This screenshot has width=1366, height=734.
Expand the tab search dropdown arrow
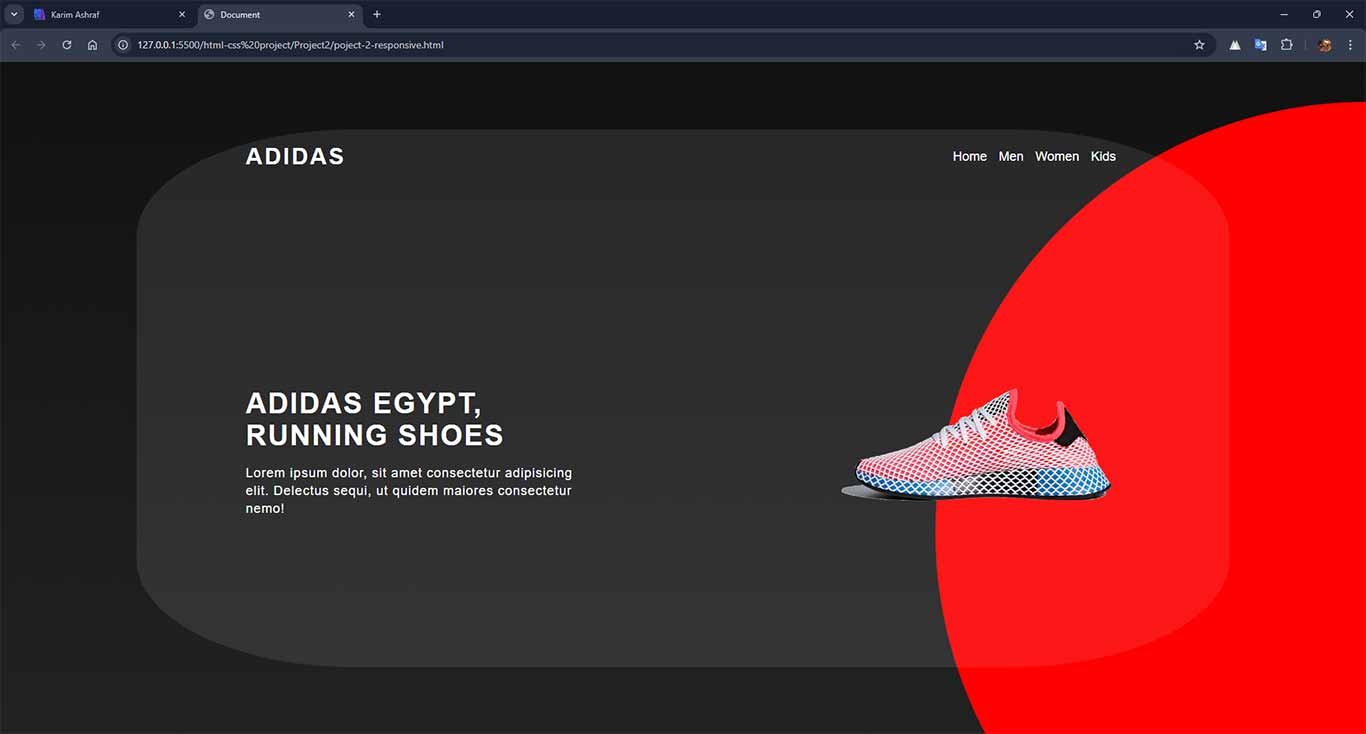tap(14, 14)
